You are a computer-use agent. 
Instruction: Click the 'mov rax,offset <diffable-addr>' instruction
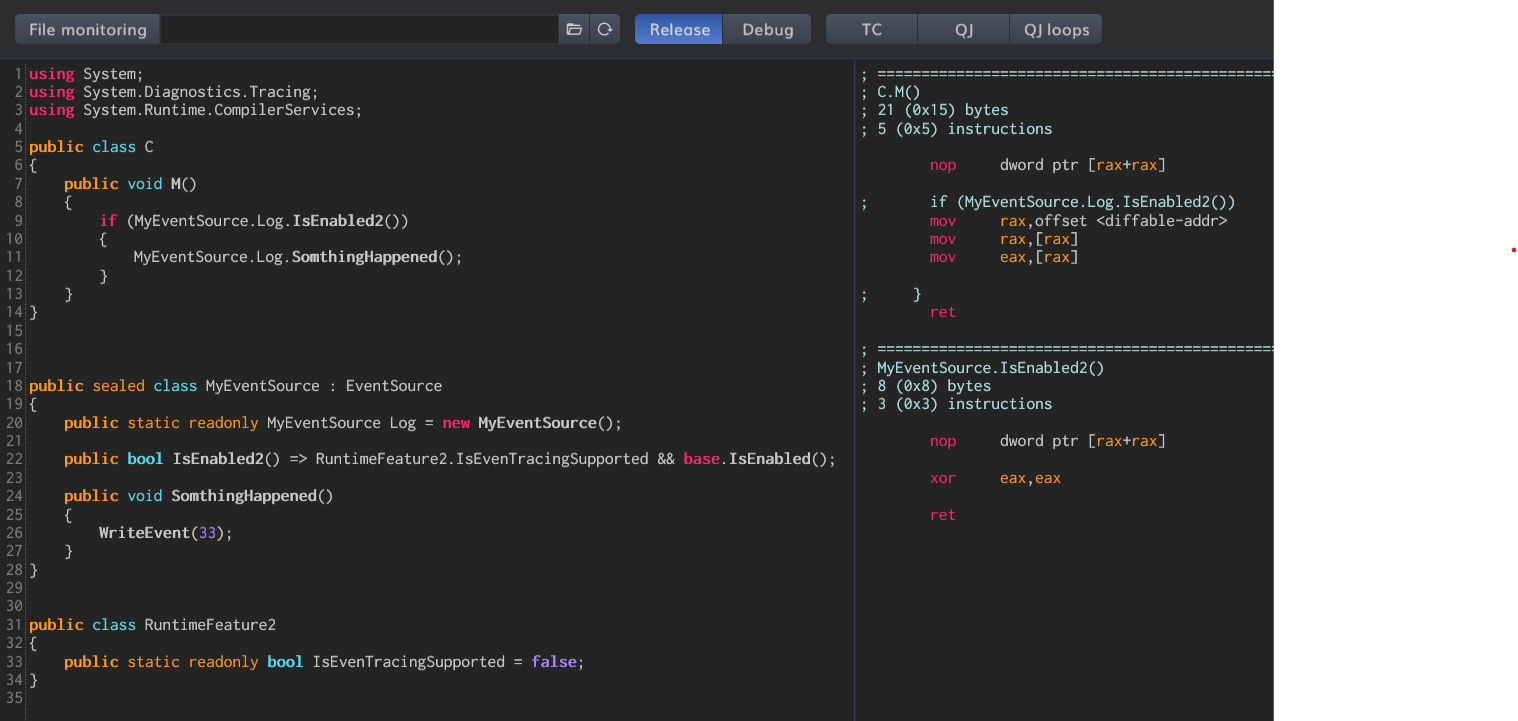(1078, 221)
